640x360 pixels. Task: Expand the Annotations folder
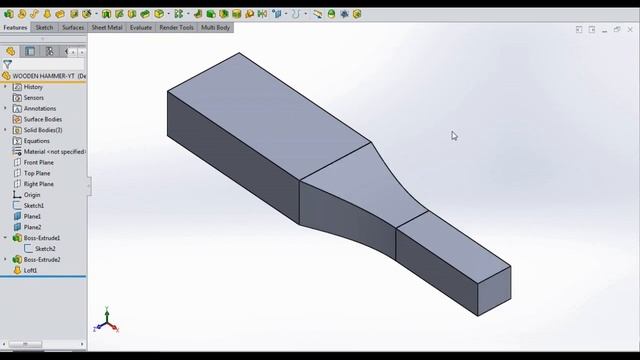[x=5, y=109]
